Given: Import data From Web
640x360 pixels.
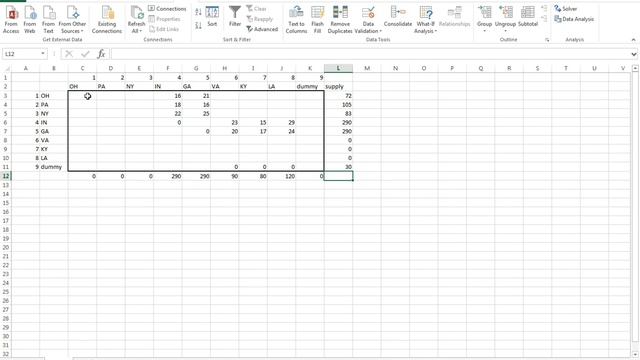Looking at the screenshot, I should [x=30, y=19].
